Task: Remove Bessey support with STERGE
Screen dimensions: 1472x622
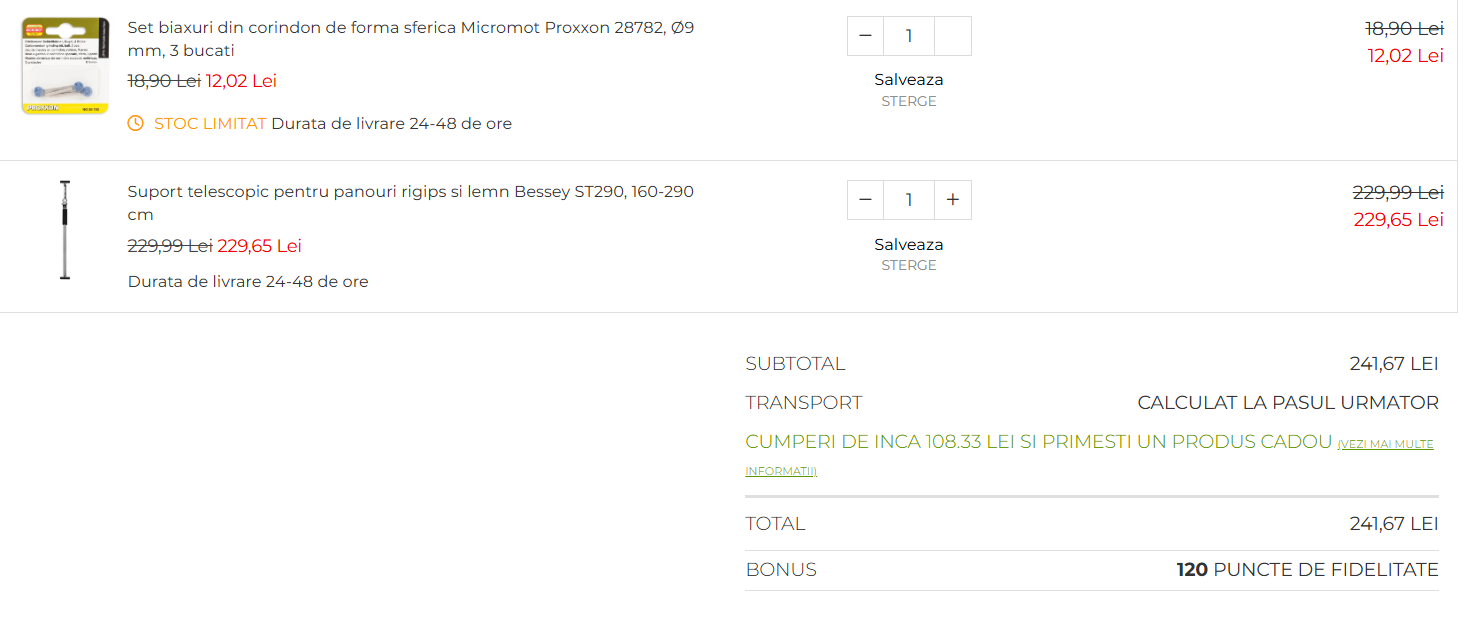Action: coord(908,265)
